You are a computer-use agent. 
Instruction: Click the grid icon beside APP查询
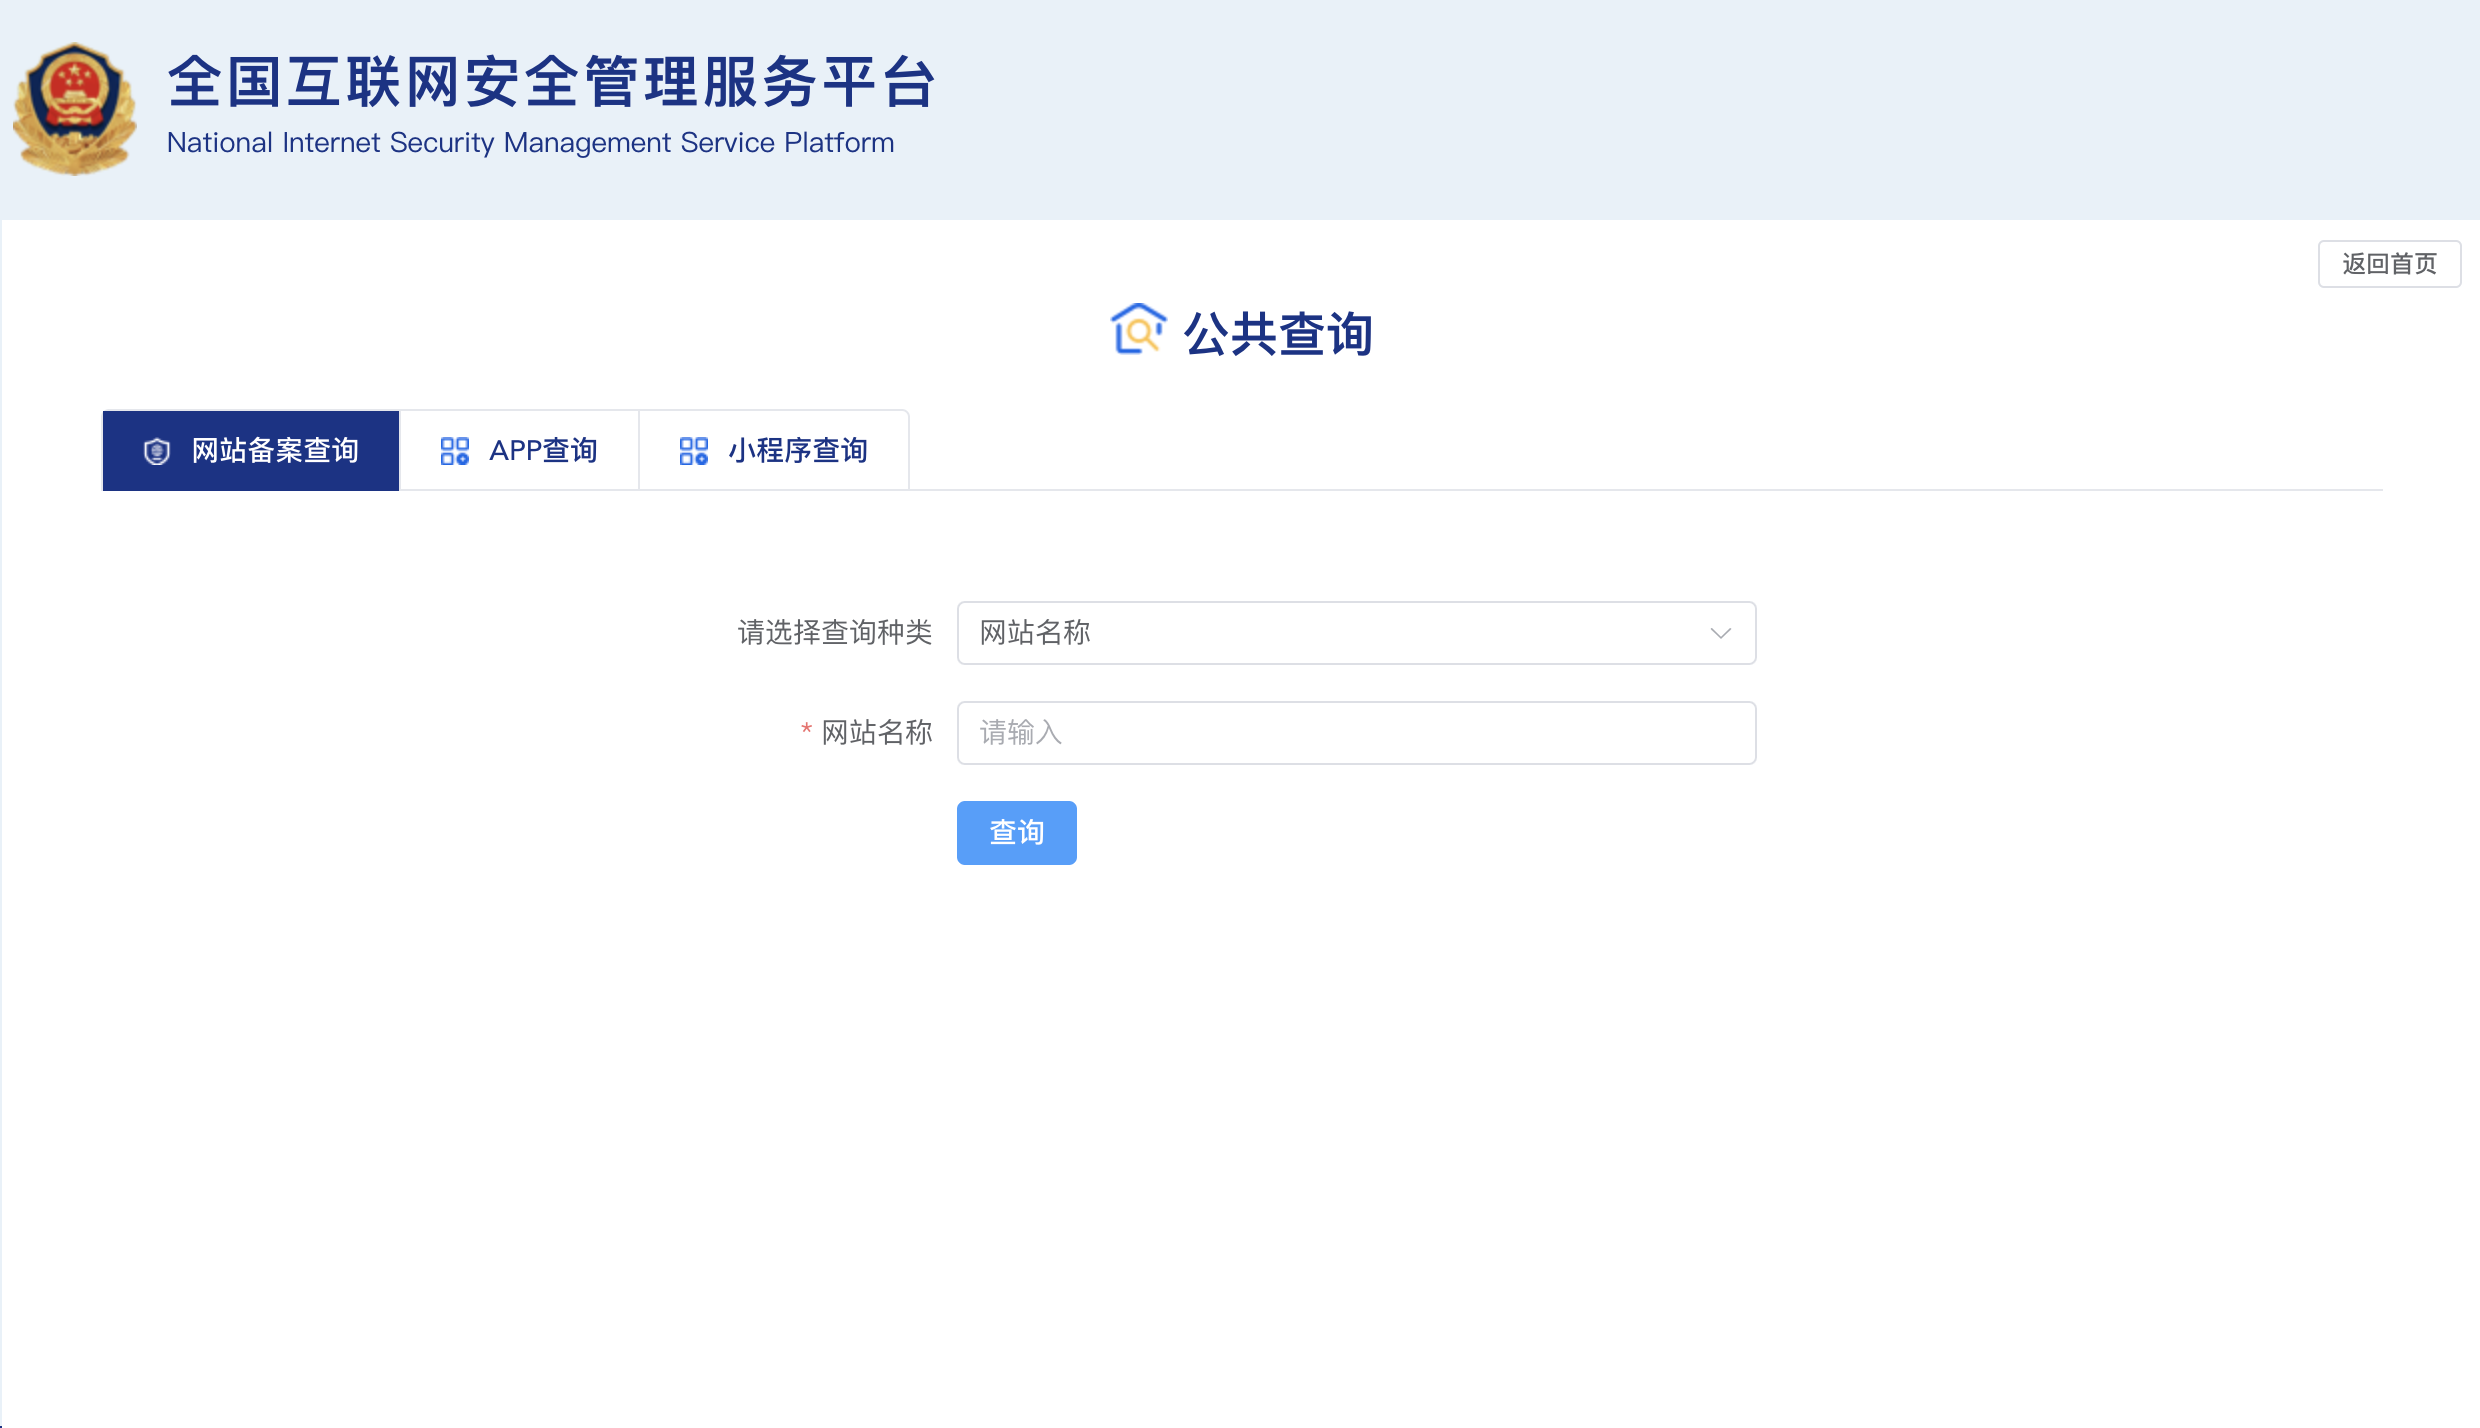click(454, 450)
